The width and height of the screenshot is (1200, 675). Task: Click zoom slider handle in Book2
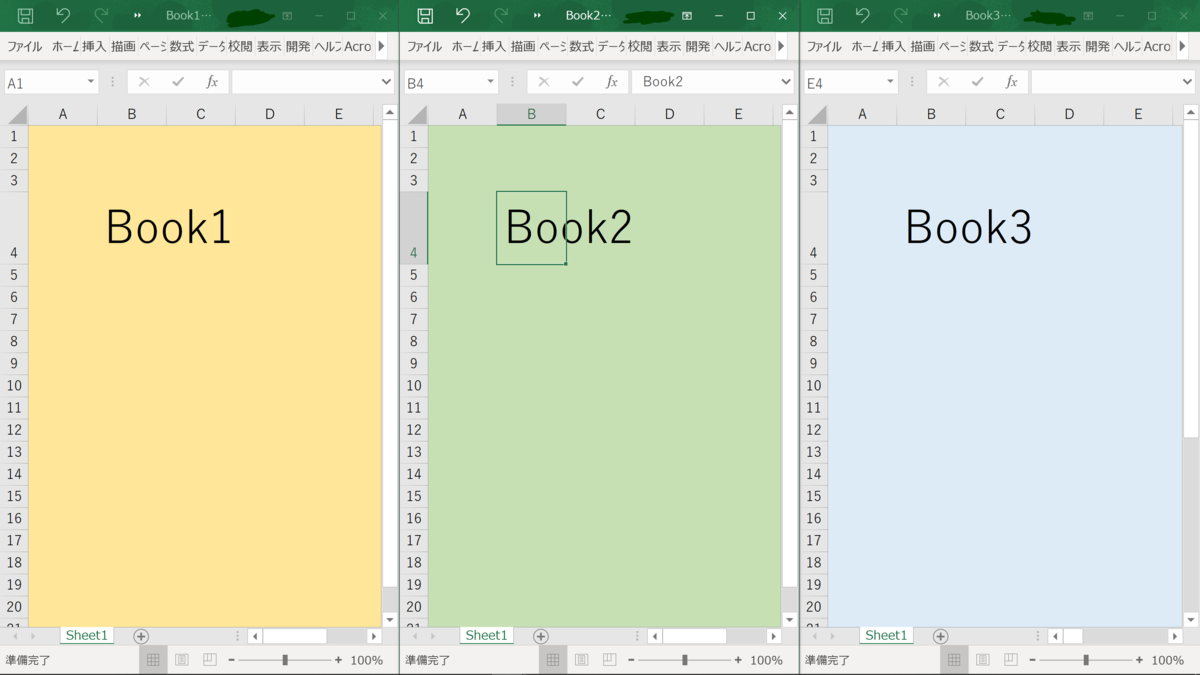tap(685, 660)
